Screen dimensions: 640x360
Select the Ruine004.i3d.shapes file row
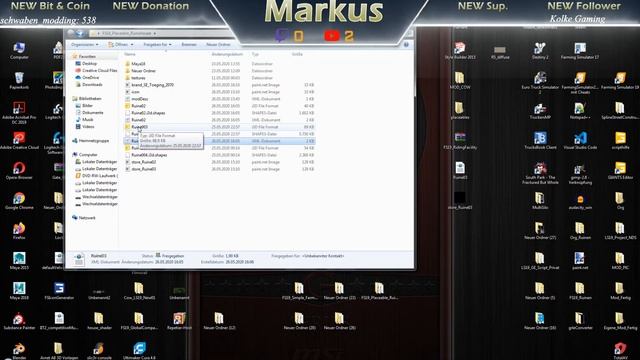click(219, 155)
